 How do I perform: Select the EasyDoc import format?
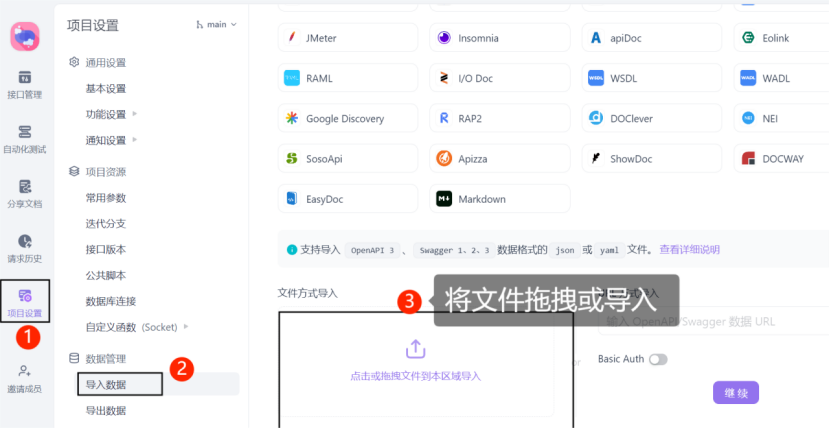point(348,198)
